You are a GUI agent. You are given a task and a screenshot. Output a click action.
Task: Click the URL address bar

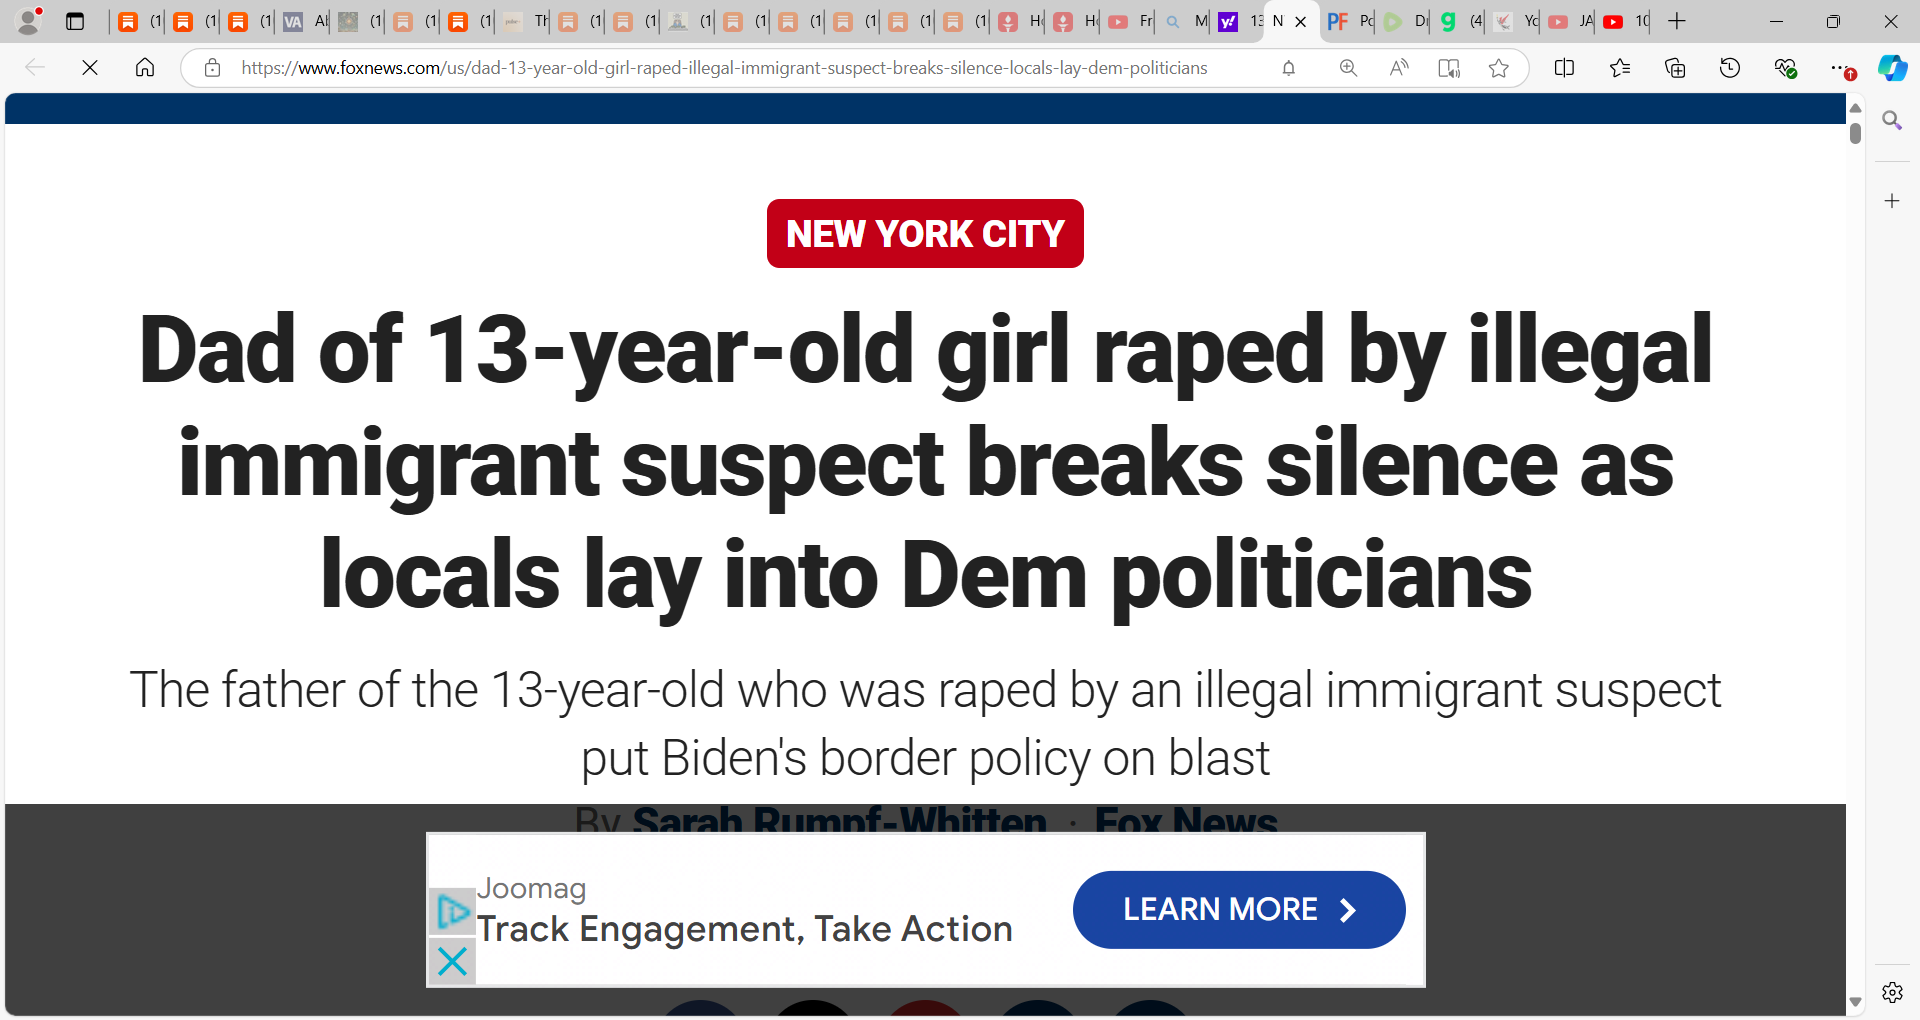[724, 68]
